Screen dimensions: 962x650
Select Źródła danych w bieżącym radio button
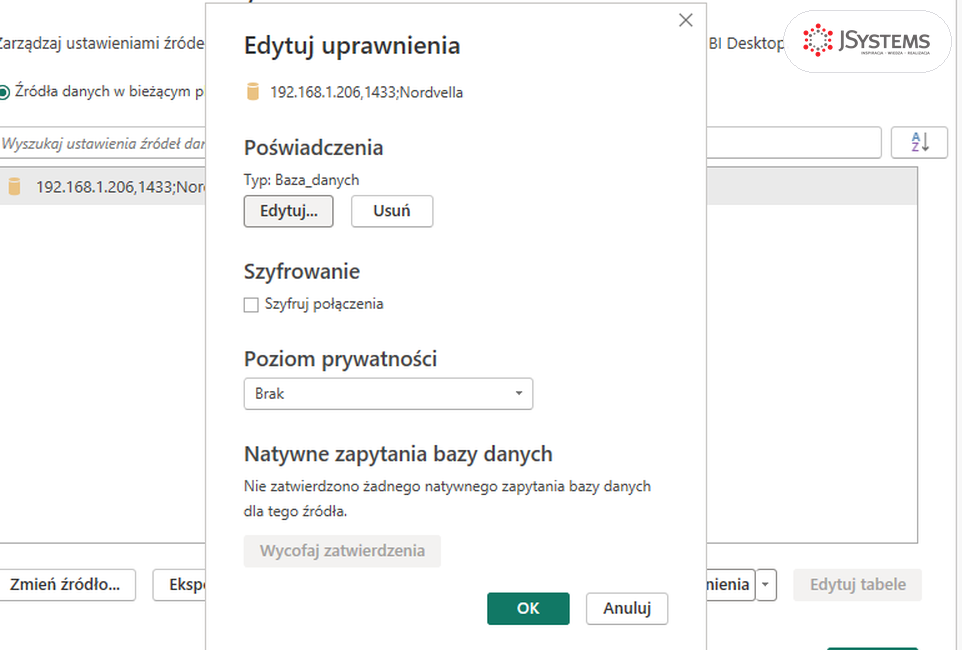pyautogui.click(x=4, y=92)
